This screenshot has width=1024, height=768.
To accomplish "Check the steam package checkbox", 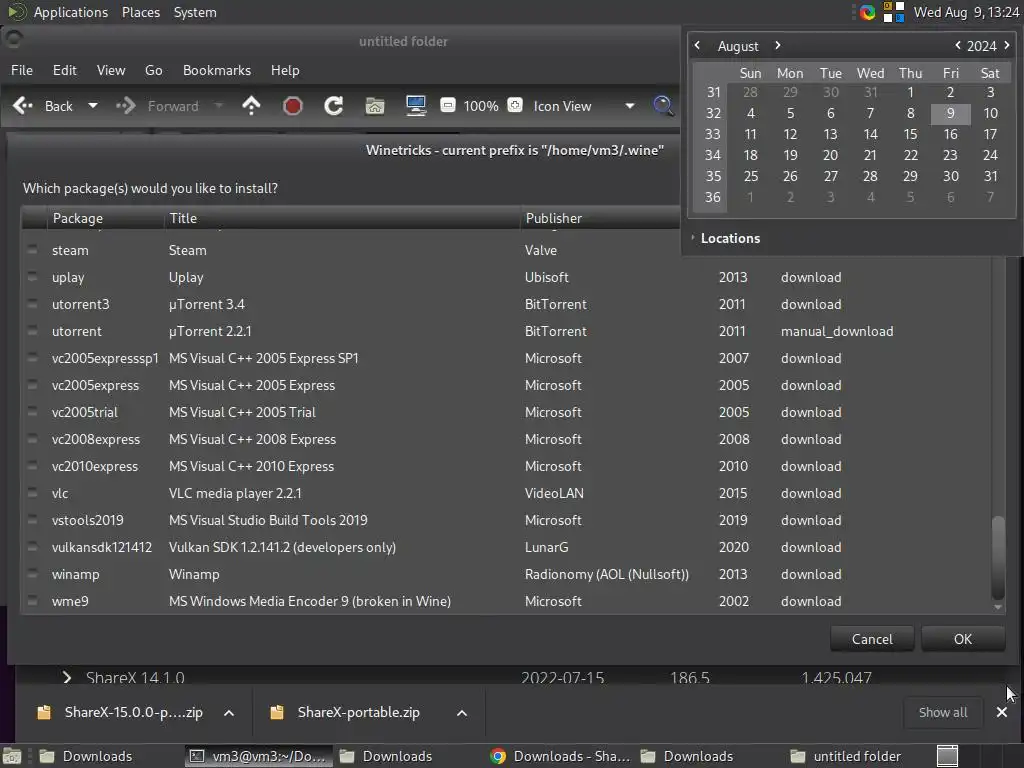I will click(32, 249).
